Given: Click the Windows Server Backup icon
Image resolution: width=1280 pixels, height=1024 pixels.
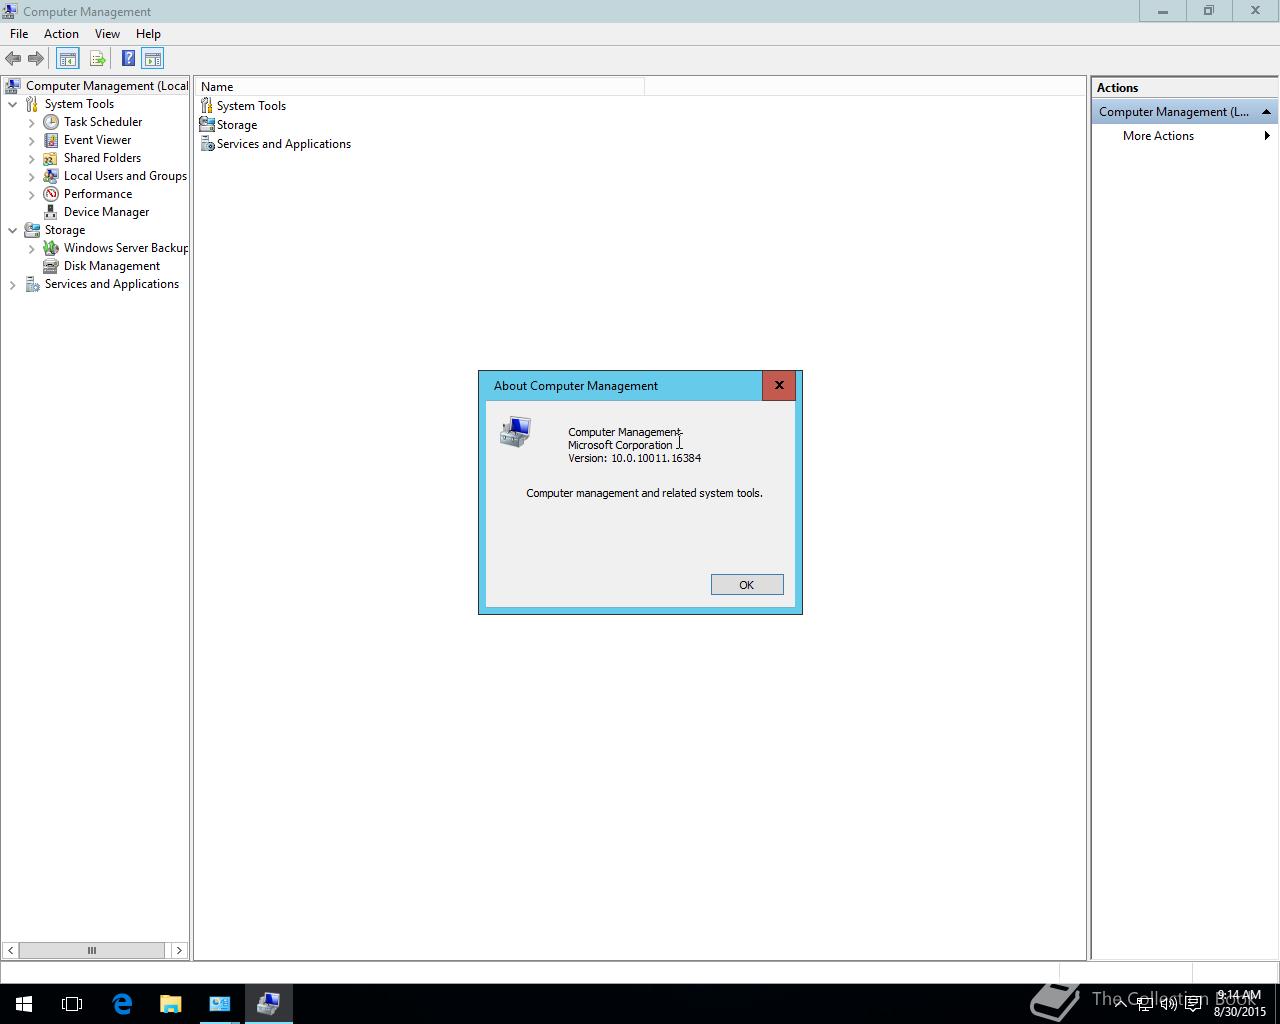Looking at the screenshot, I should point(51,248).
